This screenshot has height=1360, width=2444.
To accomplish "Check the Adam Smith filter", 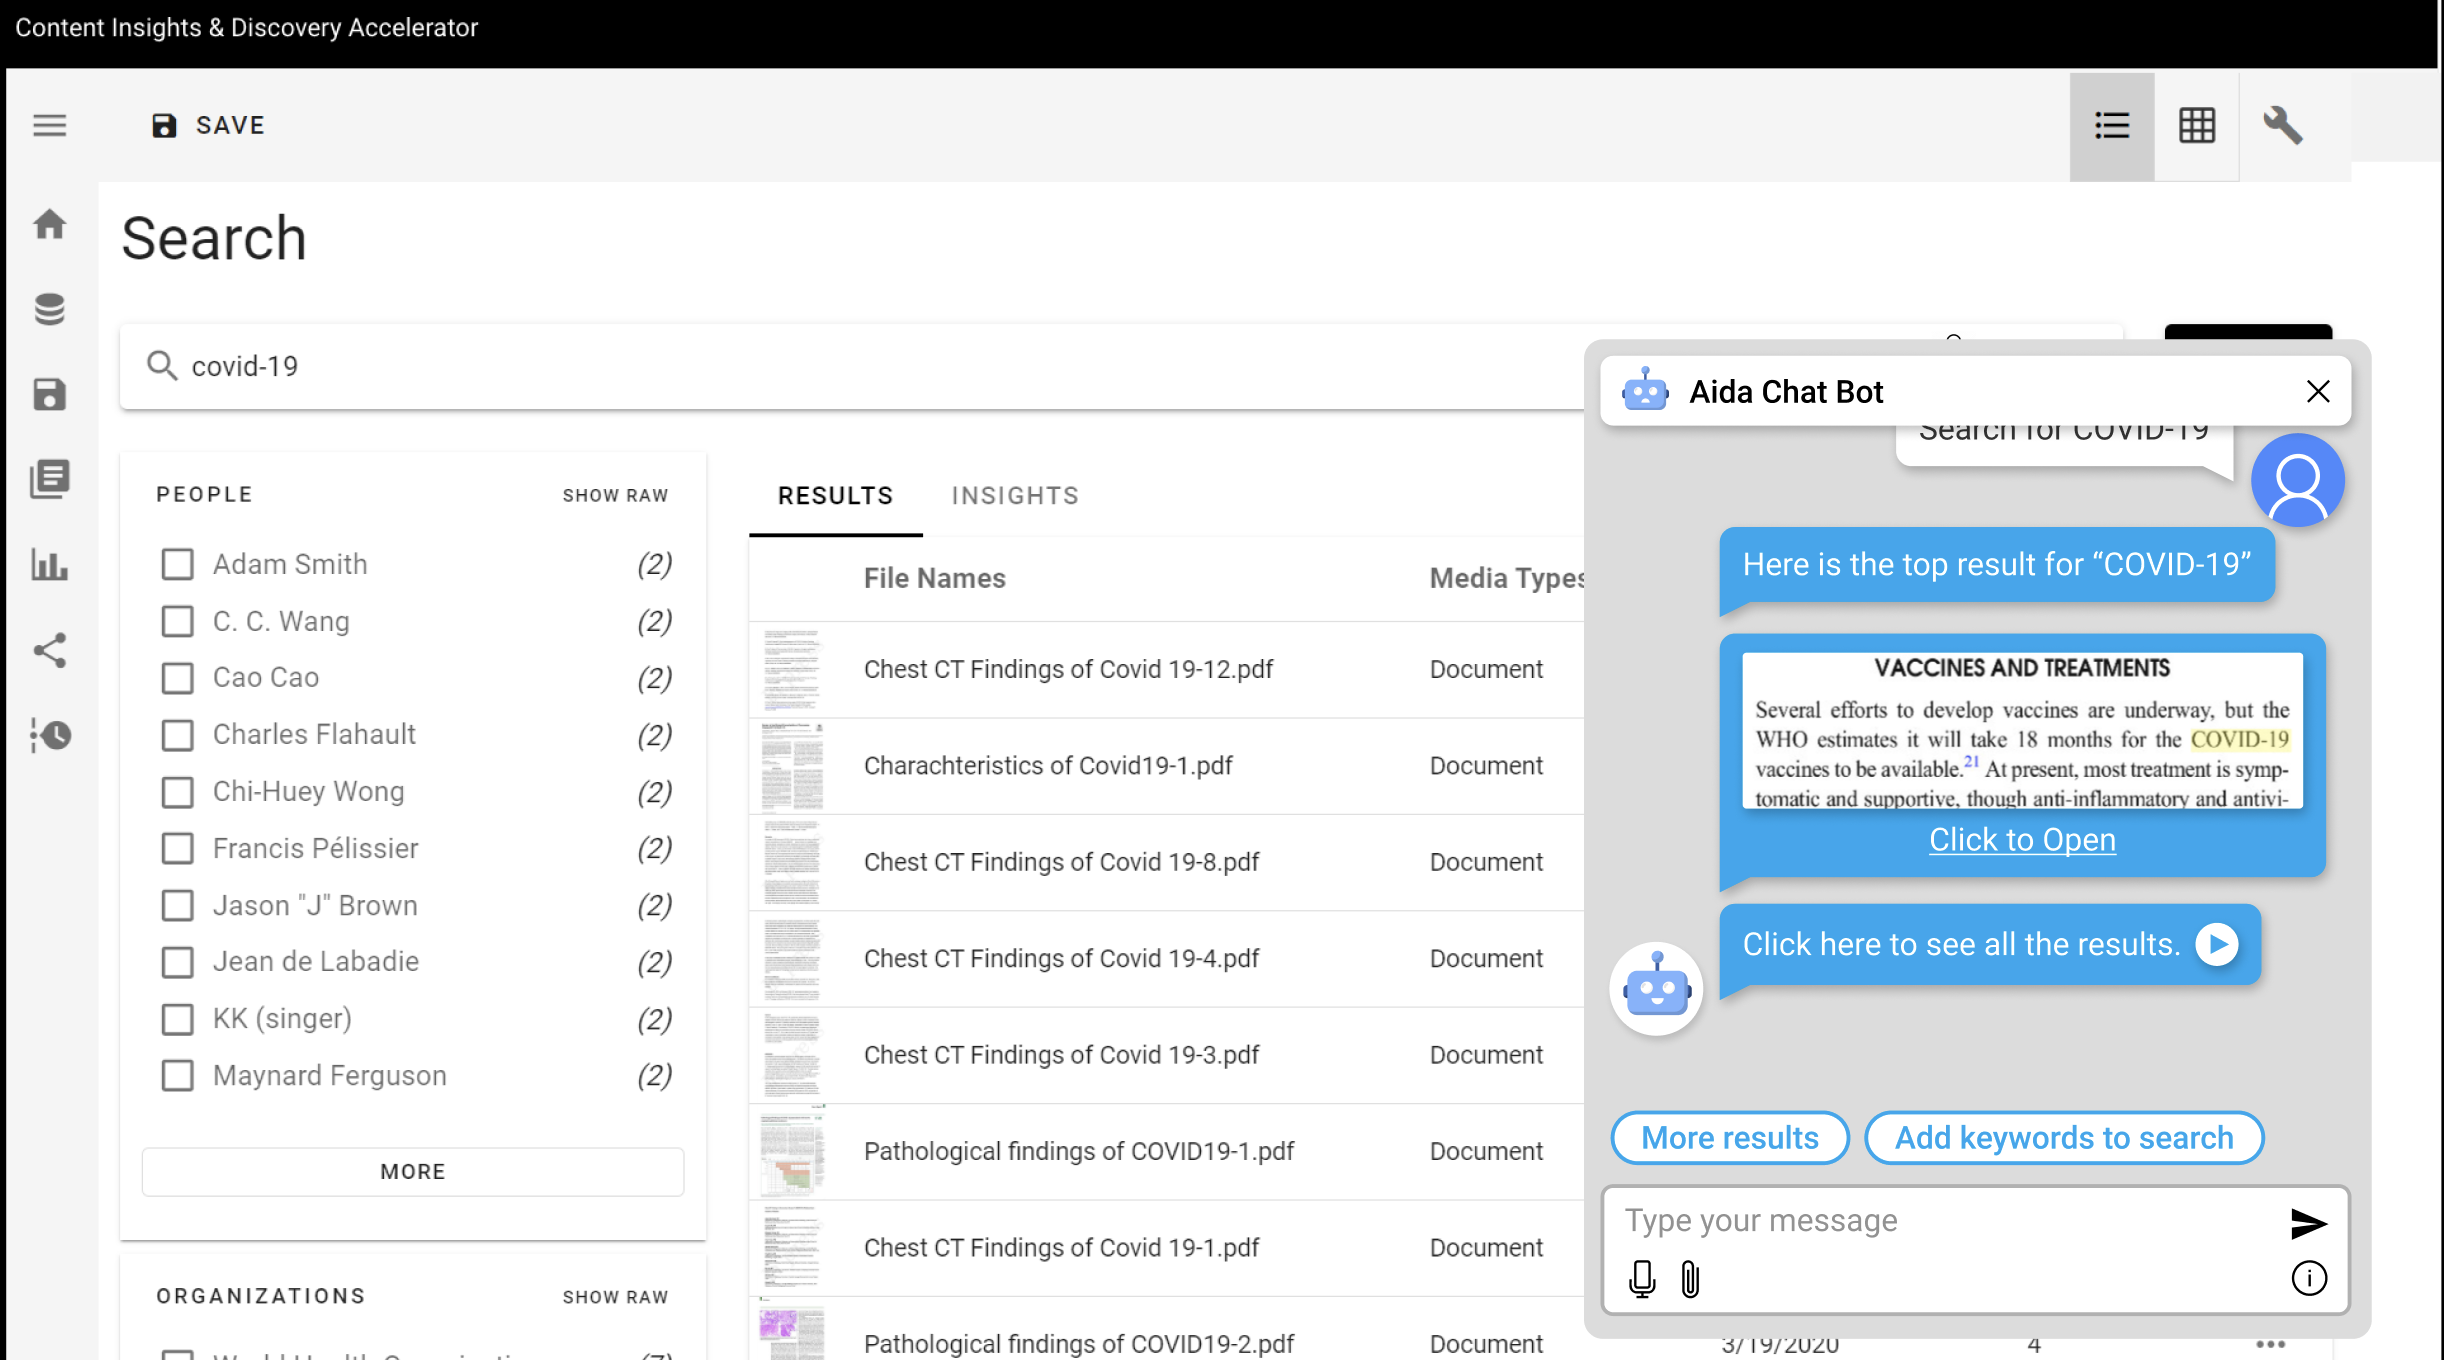I will [177, 564].
